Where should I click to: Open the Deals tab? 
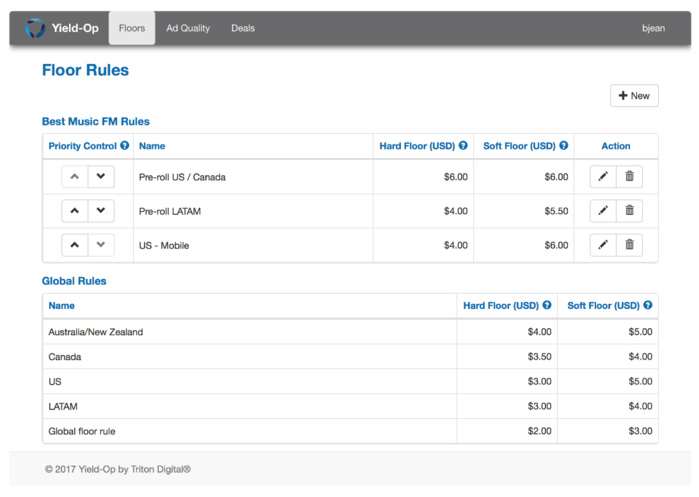click(x=243, y=28)
